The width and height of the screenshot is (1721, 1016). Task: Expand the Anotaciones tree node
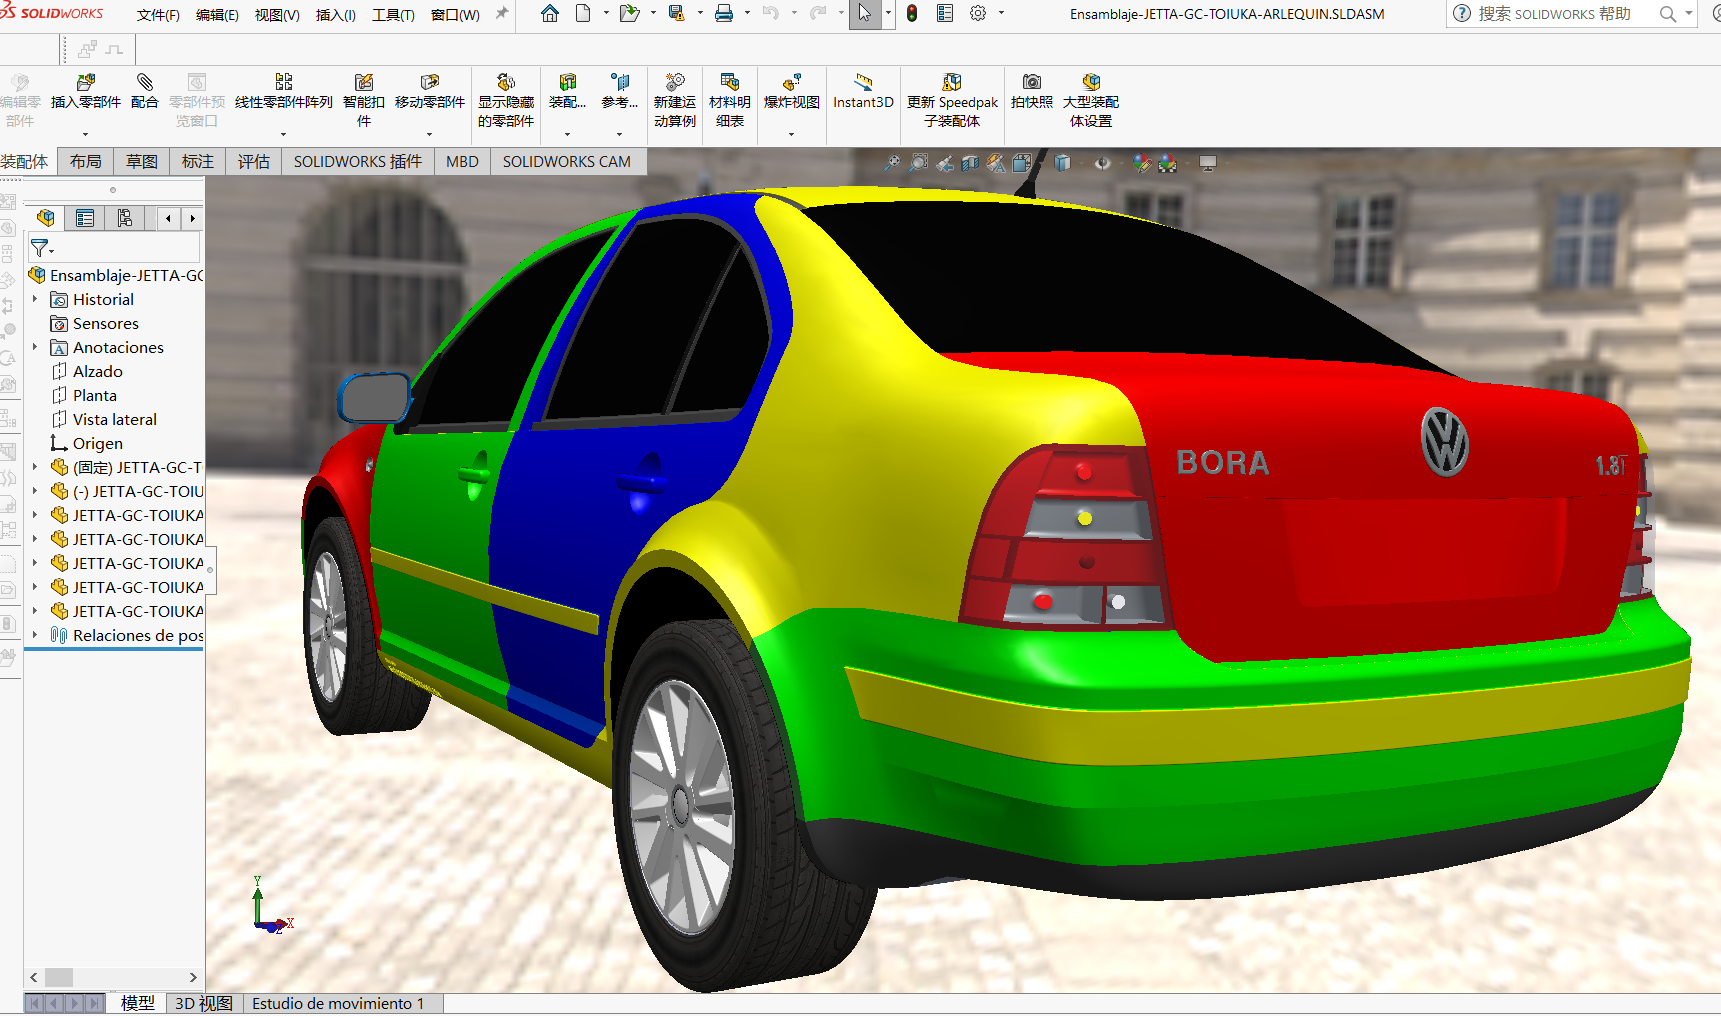[35, 347]
